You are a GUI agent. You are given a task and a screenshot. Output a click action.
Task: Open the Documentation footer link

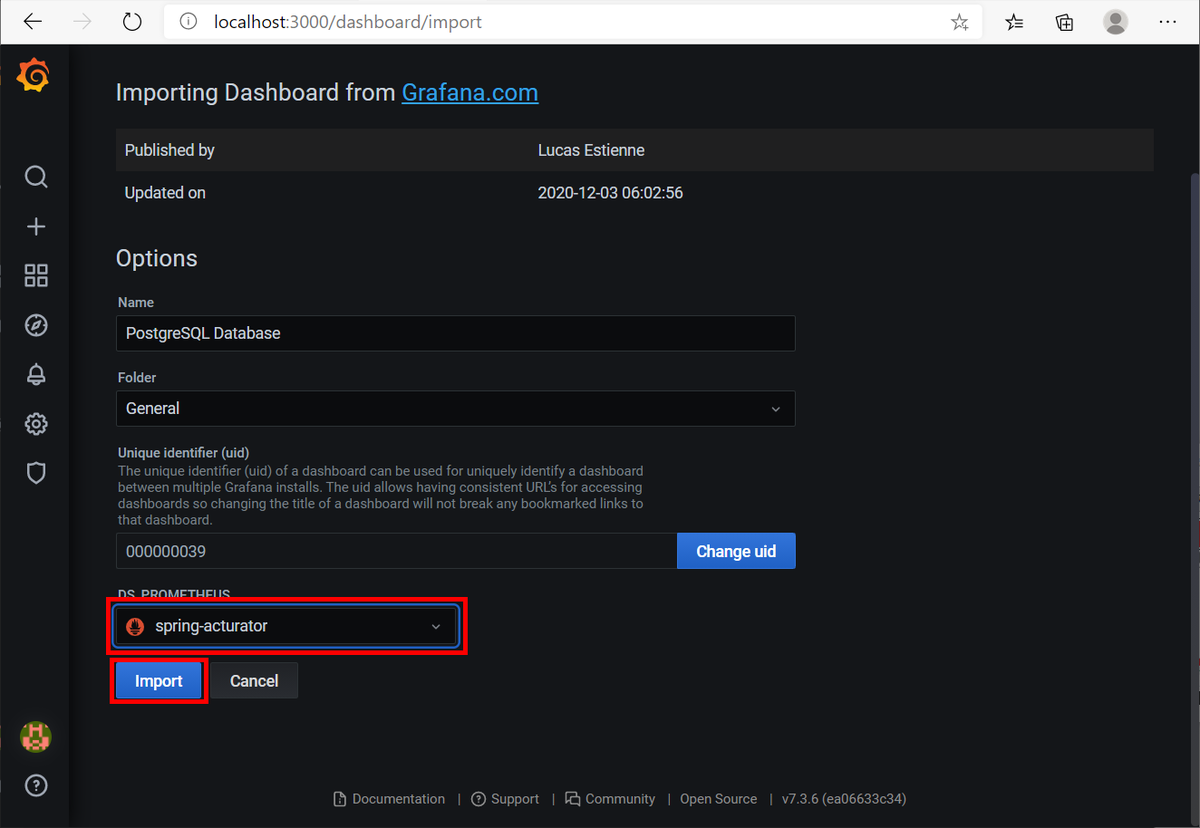[x=390, y=799]
